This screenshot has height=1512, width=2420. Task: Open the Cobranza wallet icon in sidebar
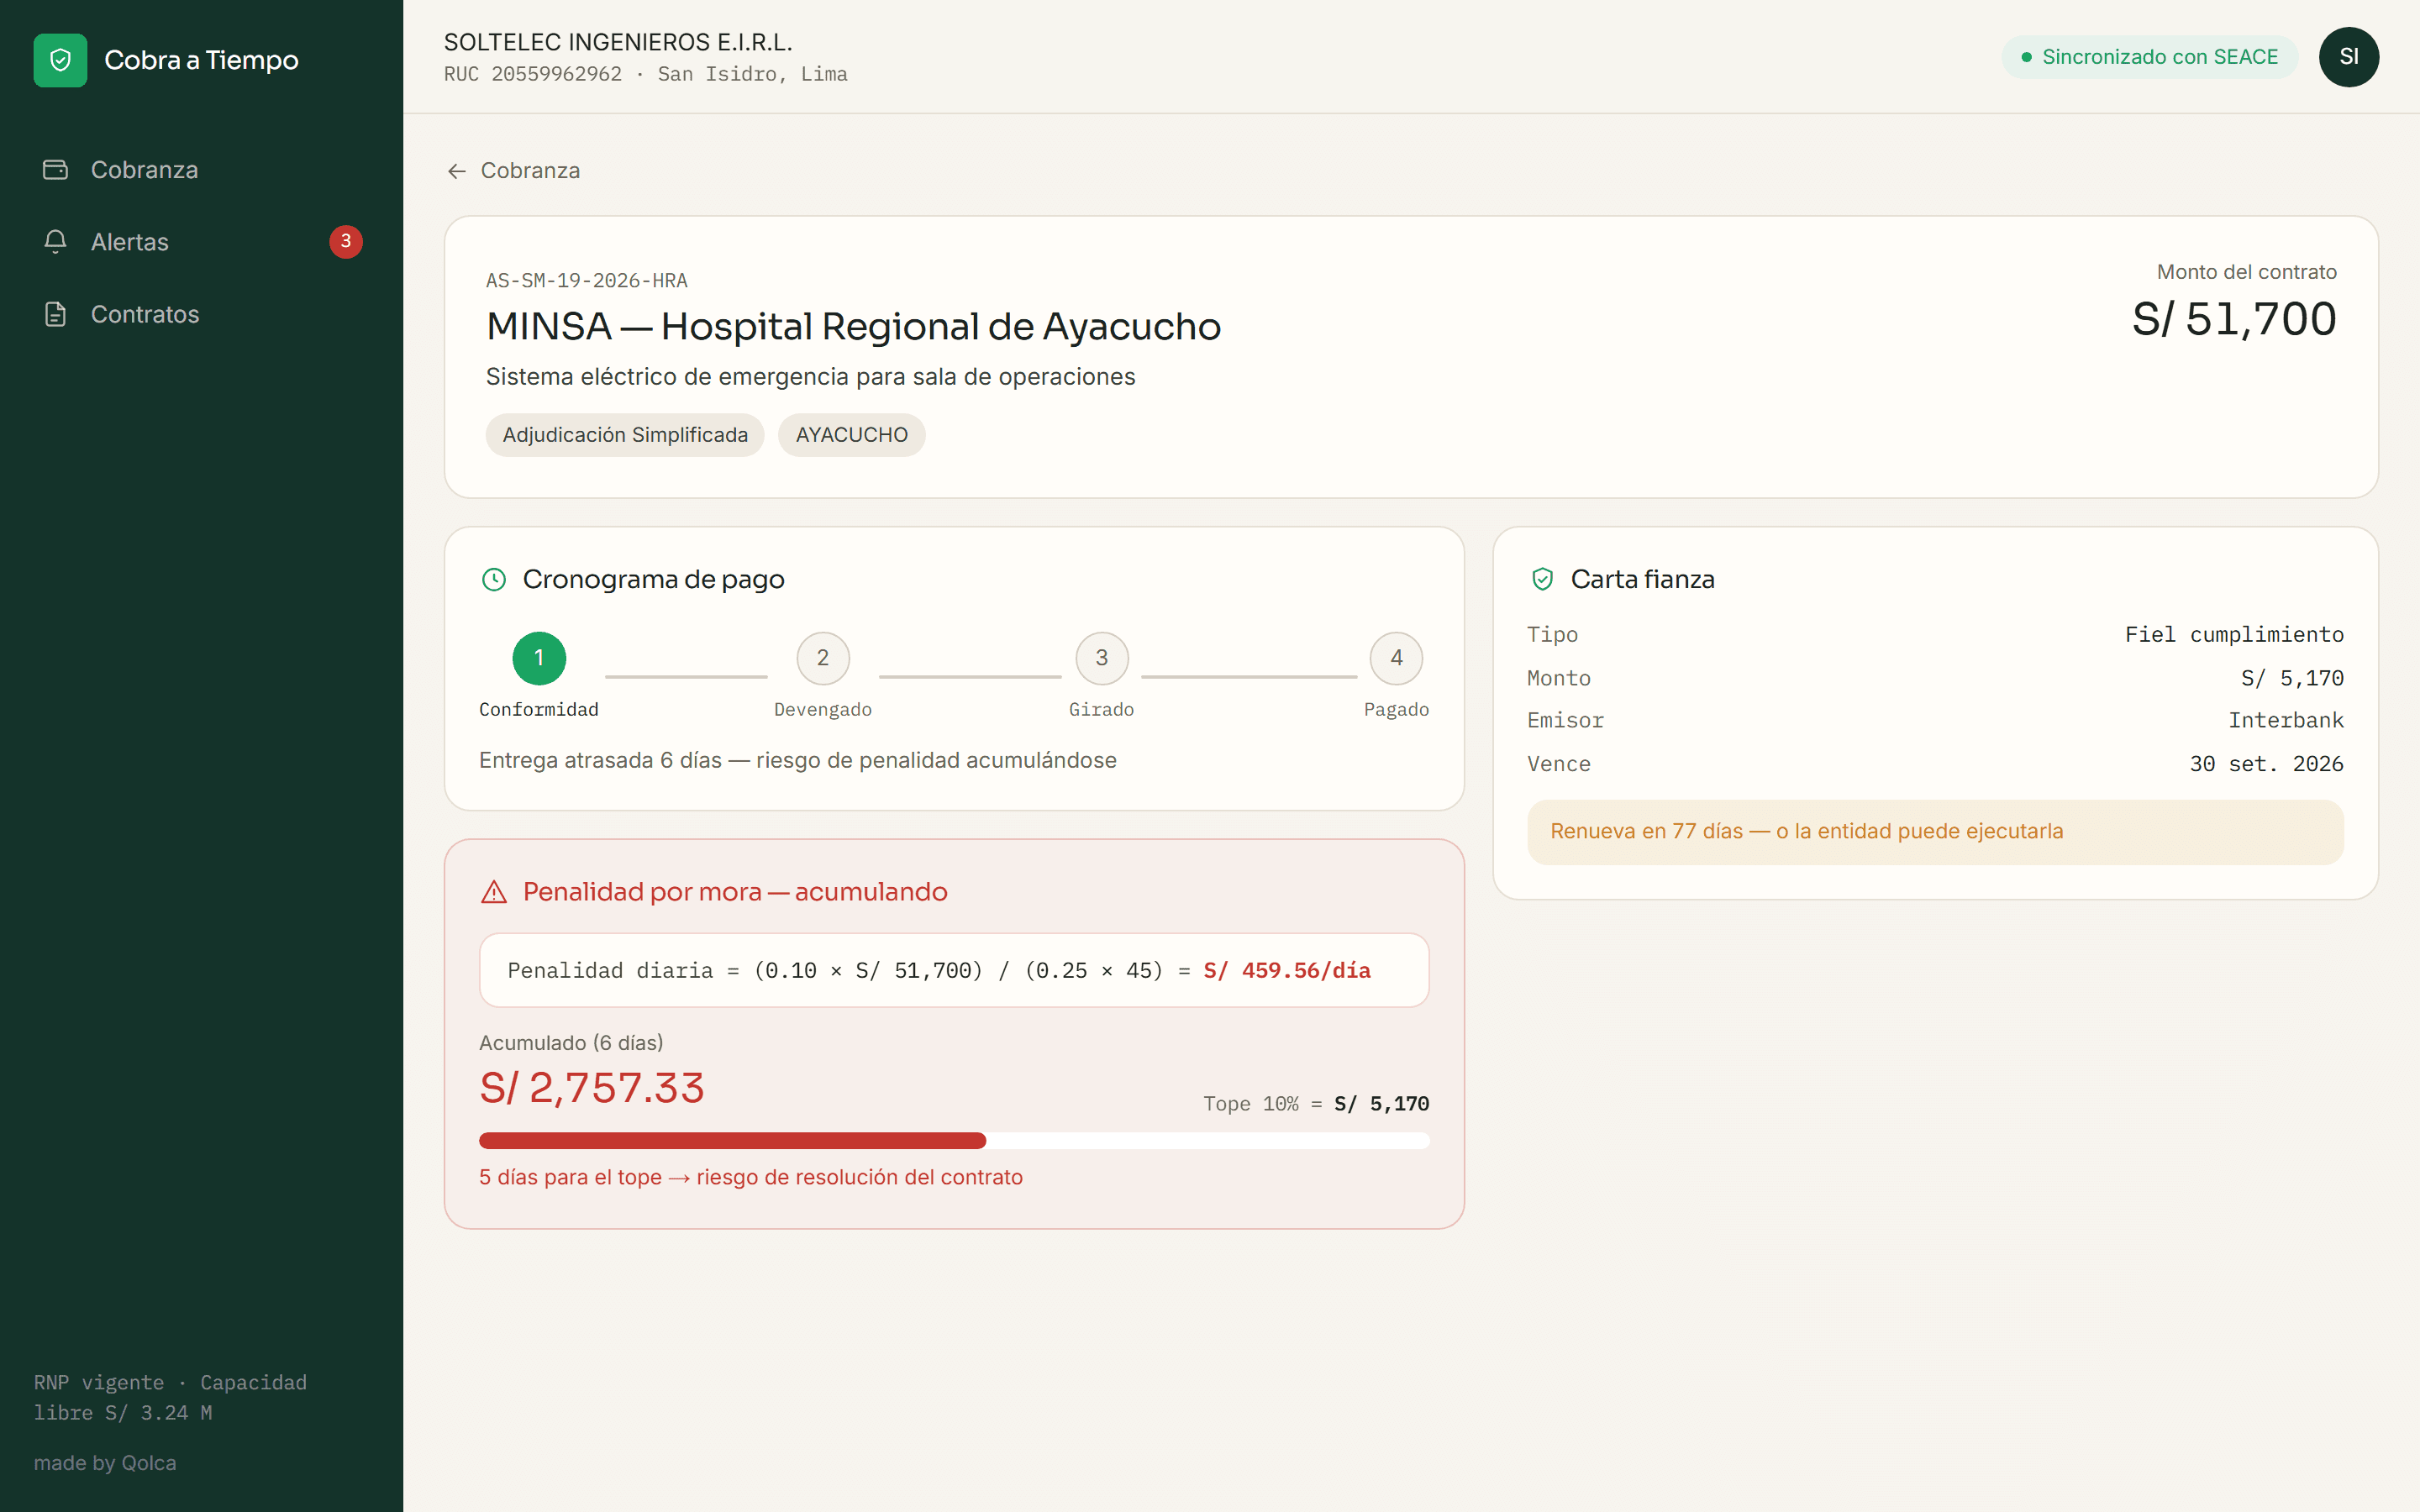55,170
